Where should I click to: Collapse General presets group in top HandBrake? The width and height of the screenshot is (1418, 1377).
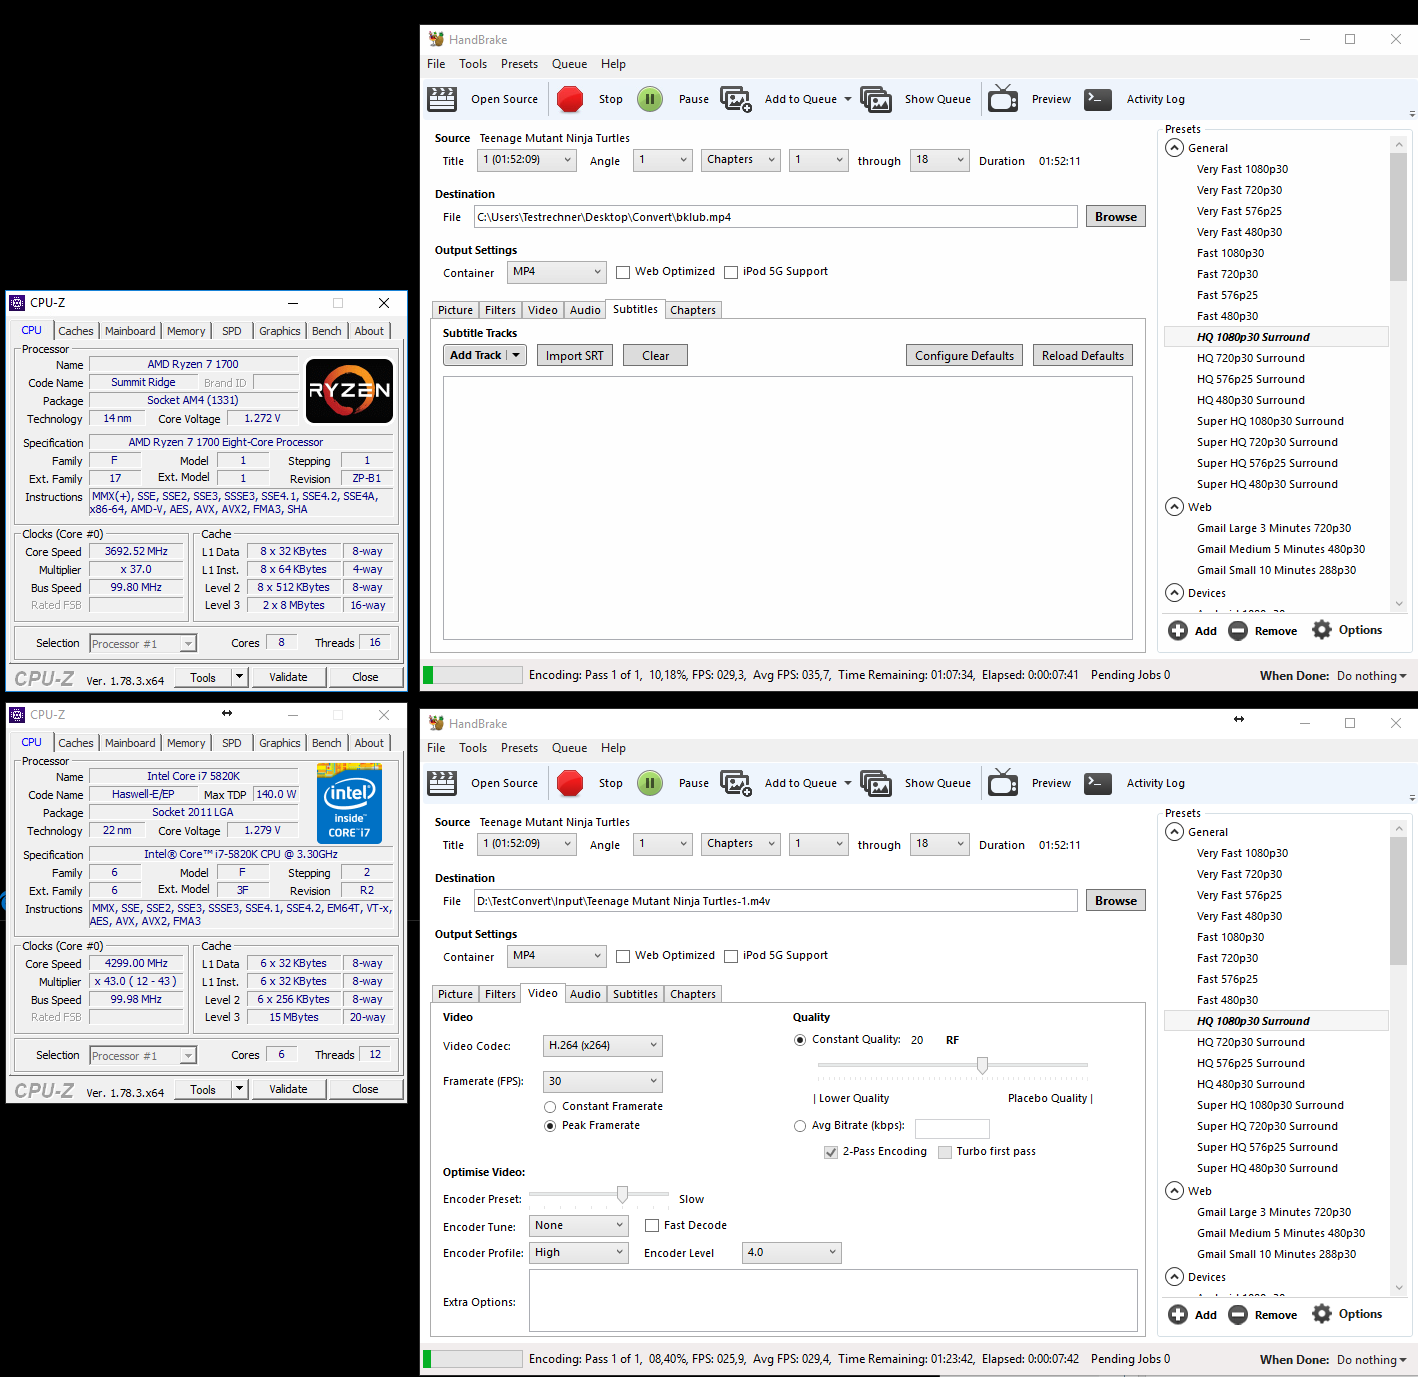(x=1175, y=148)
